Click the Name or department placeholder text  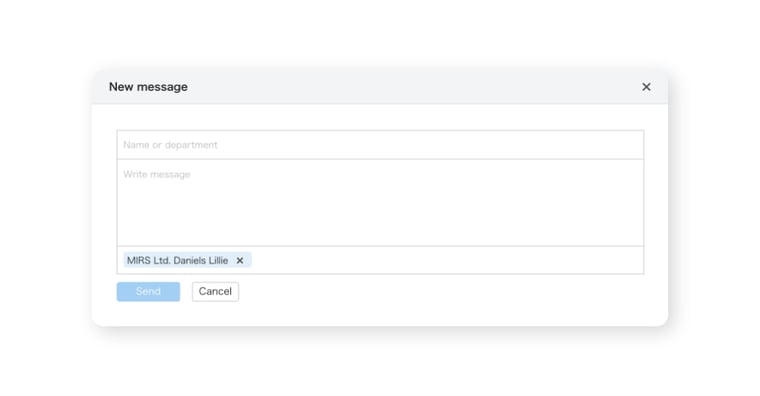[170, 145]
